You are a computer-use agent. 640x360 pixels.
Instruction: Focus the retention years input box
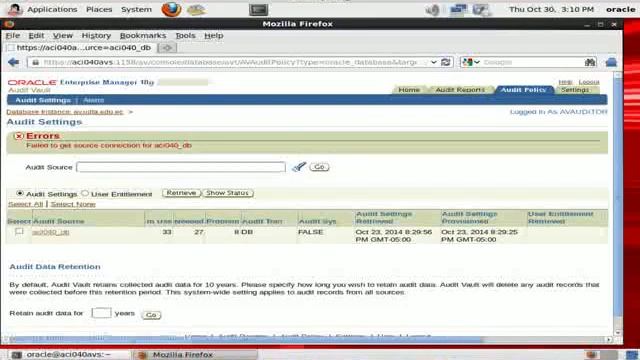coord(101,313)
